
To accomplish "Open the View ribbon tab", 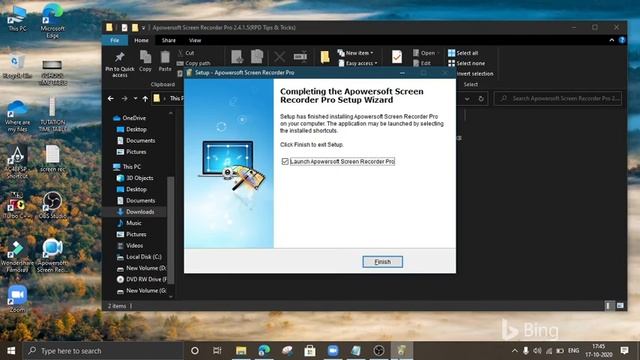I will 195,40.
